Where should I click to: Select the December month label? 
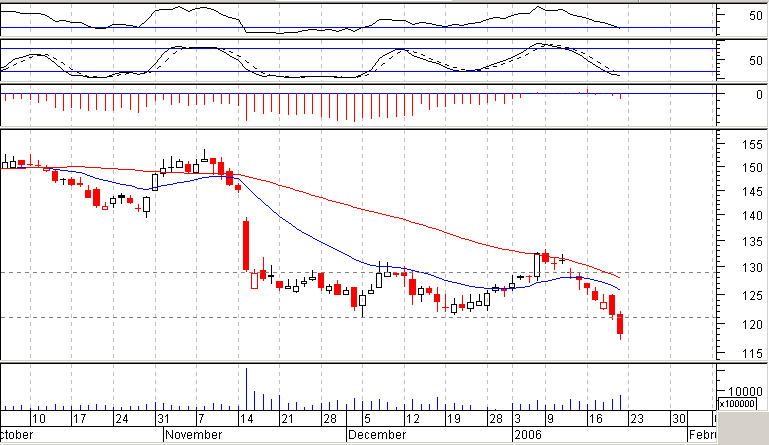(x=377, y=435)
